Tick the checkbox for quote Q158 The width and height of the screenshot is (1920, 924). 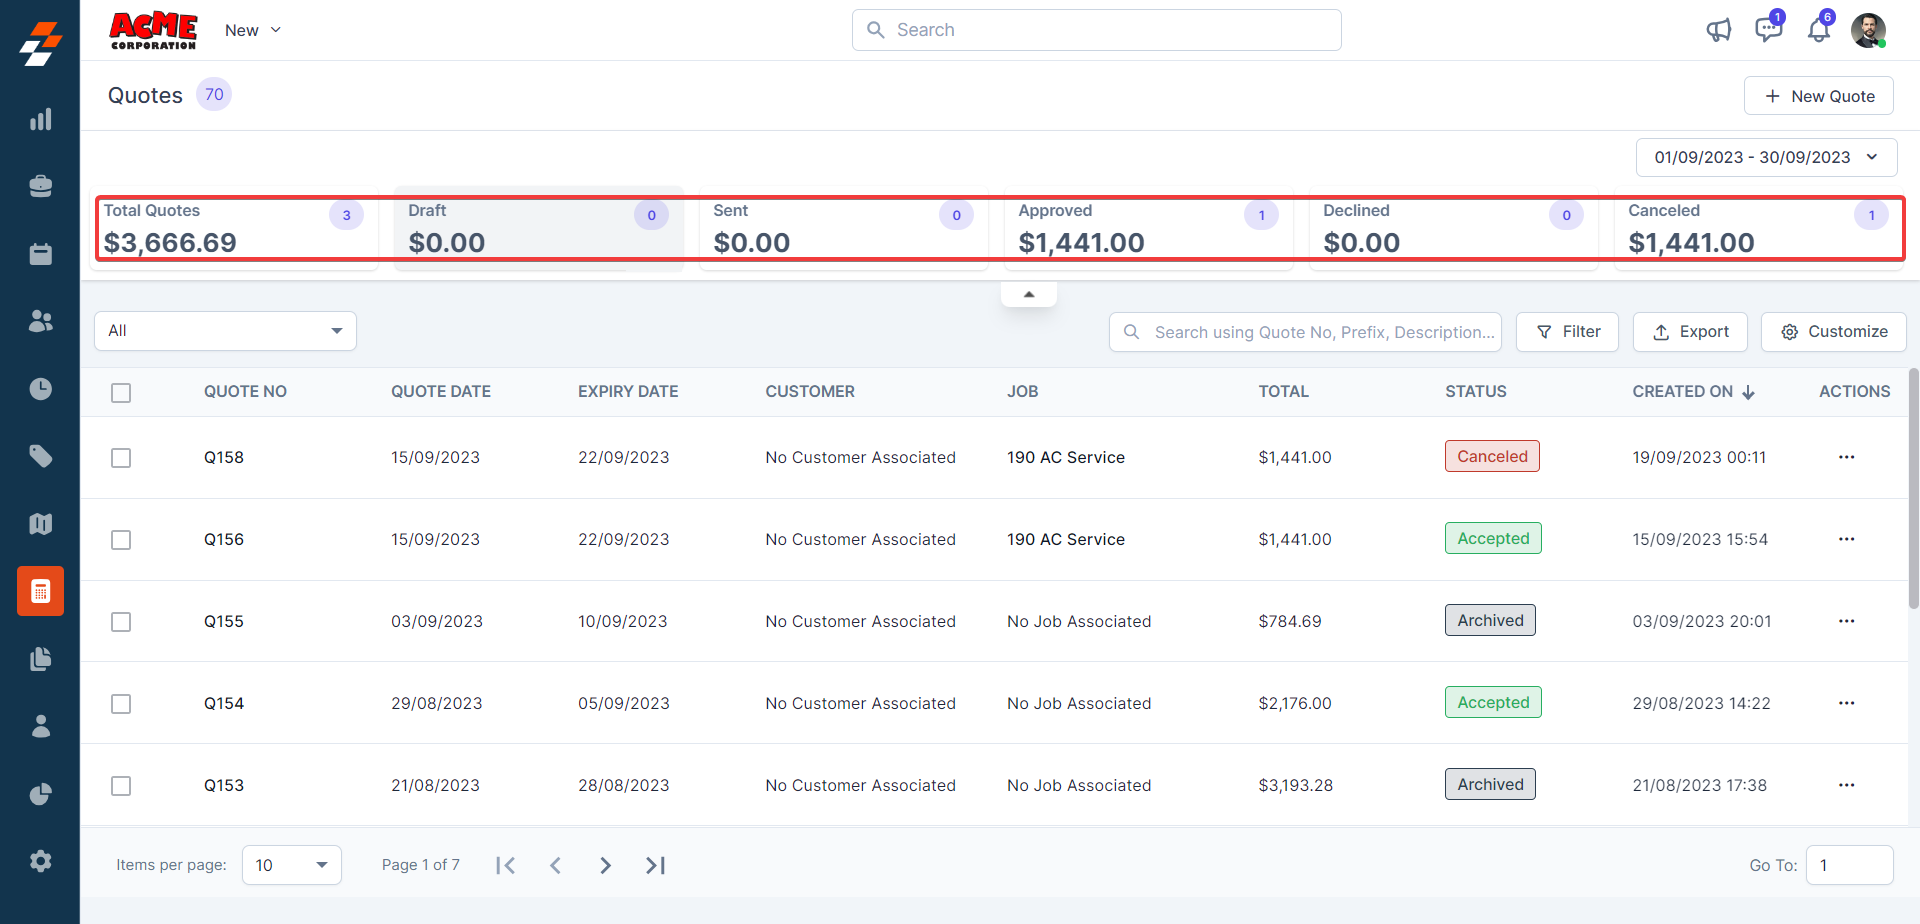[x=121, y=458]
